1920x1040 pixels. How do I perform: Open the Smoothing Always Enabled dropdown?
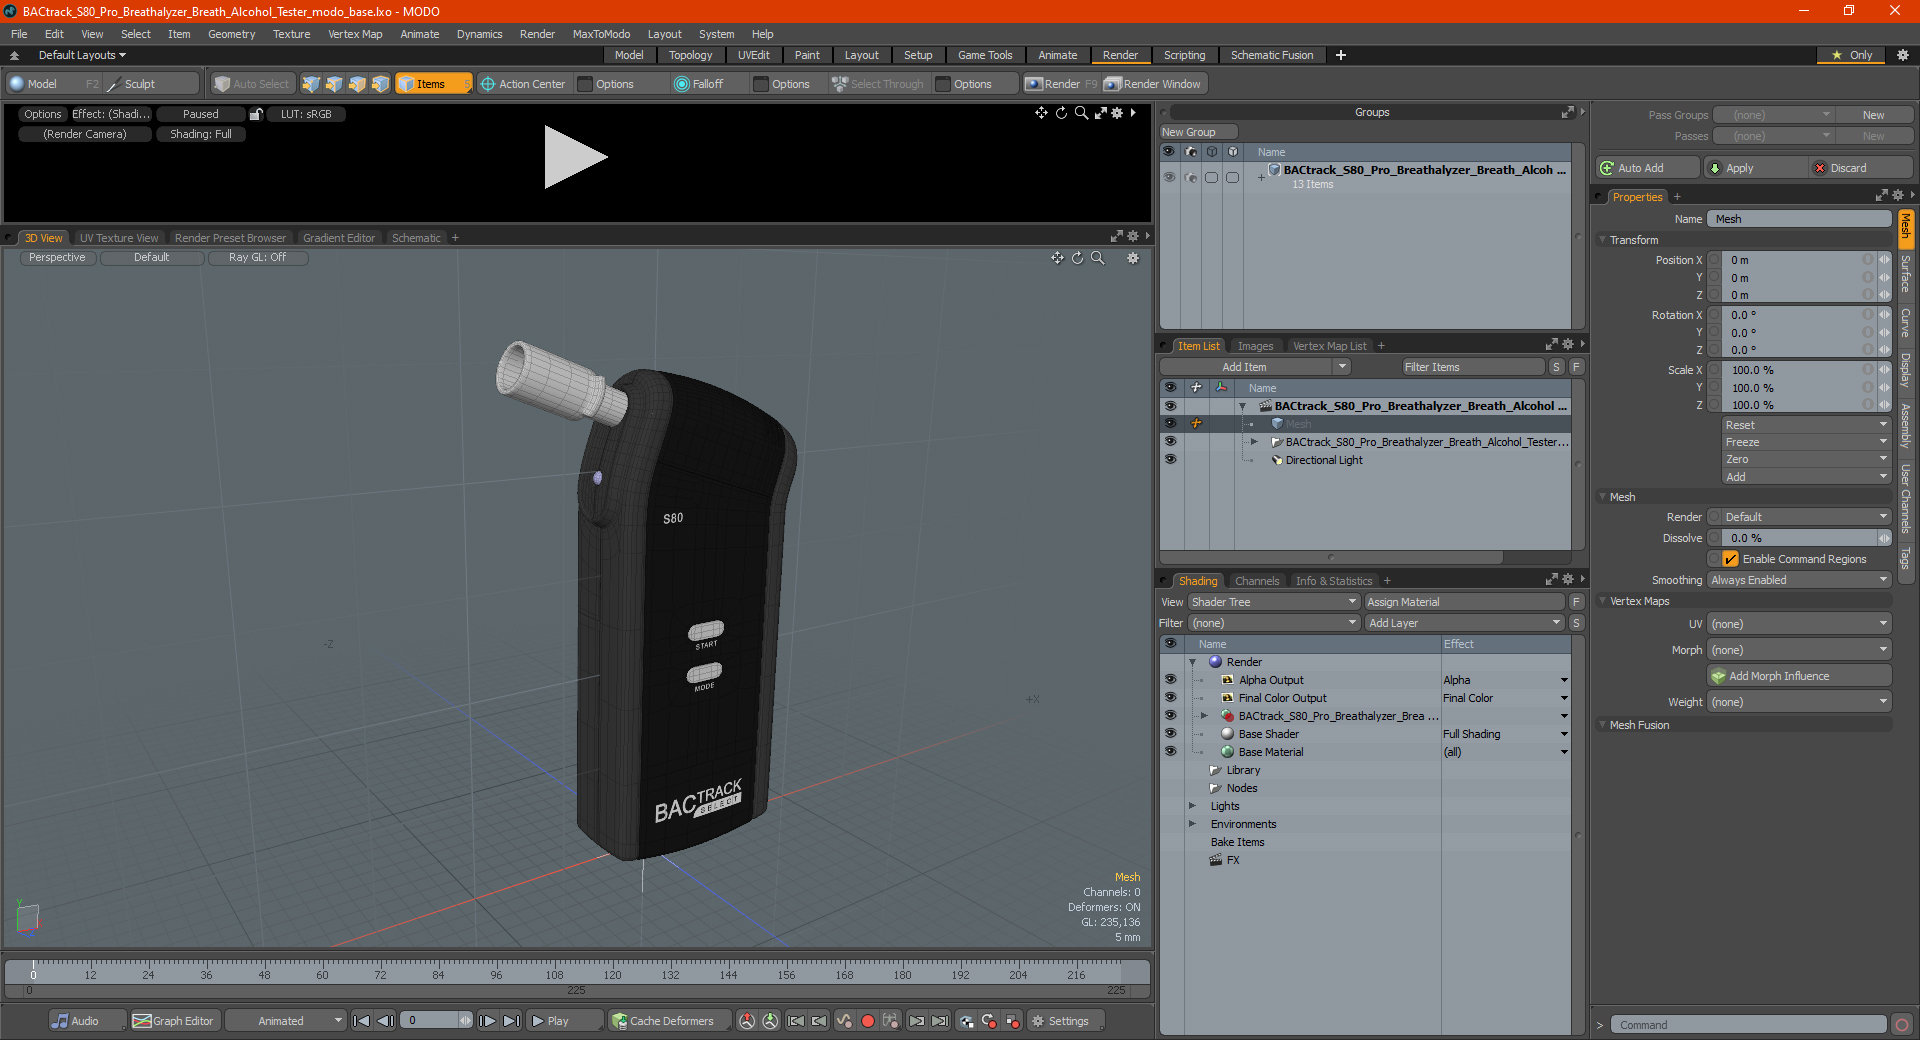[1799, 580]
